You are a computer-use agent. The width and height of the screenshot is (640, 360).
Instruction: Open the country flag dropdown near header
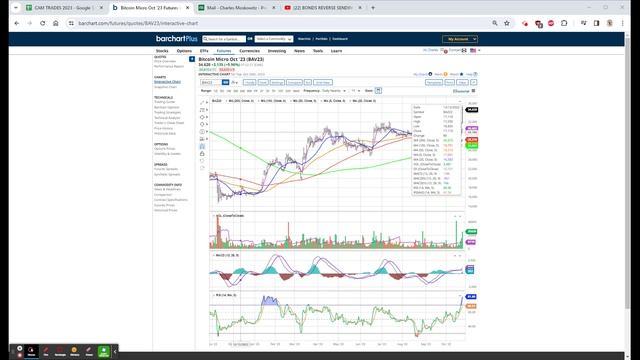click(x=475, y=51)
